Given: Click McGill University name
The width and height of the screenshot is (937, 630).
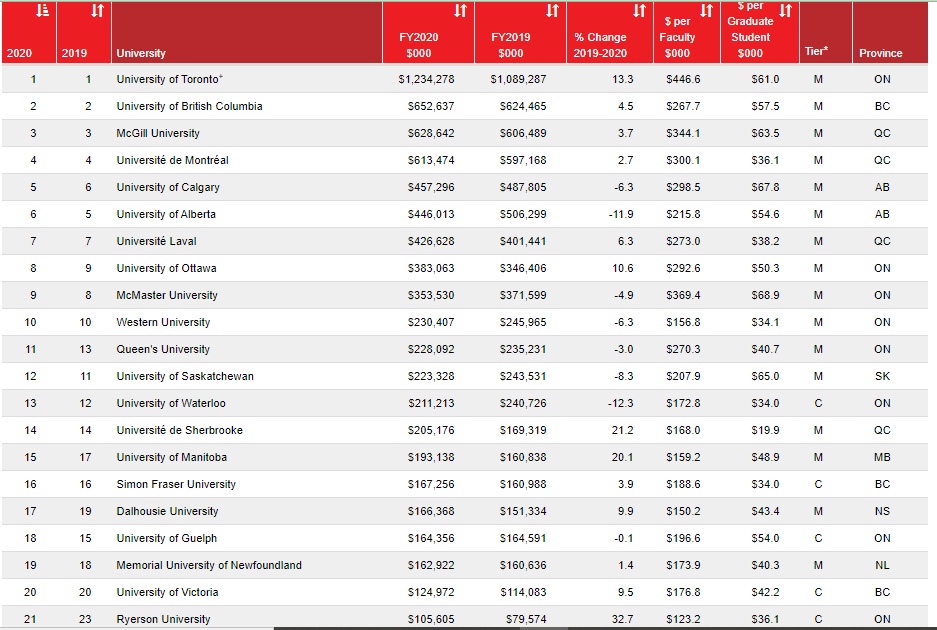Looking at the screenshot, I should pyautogui.click(x=158, y=133).
